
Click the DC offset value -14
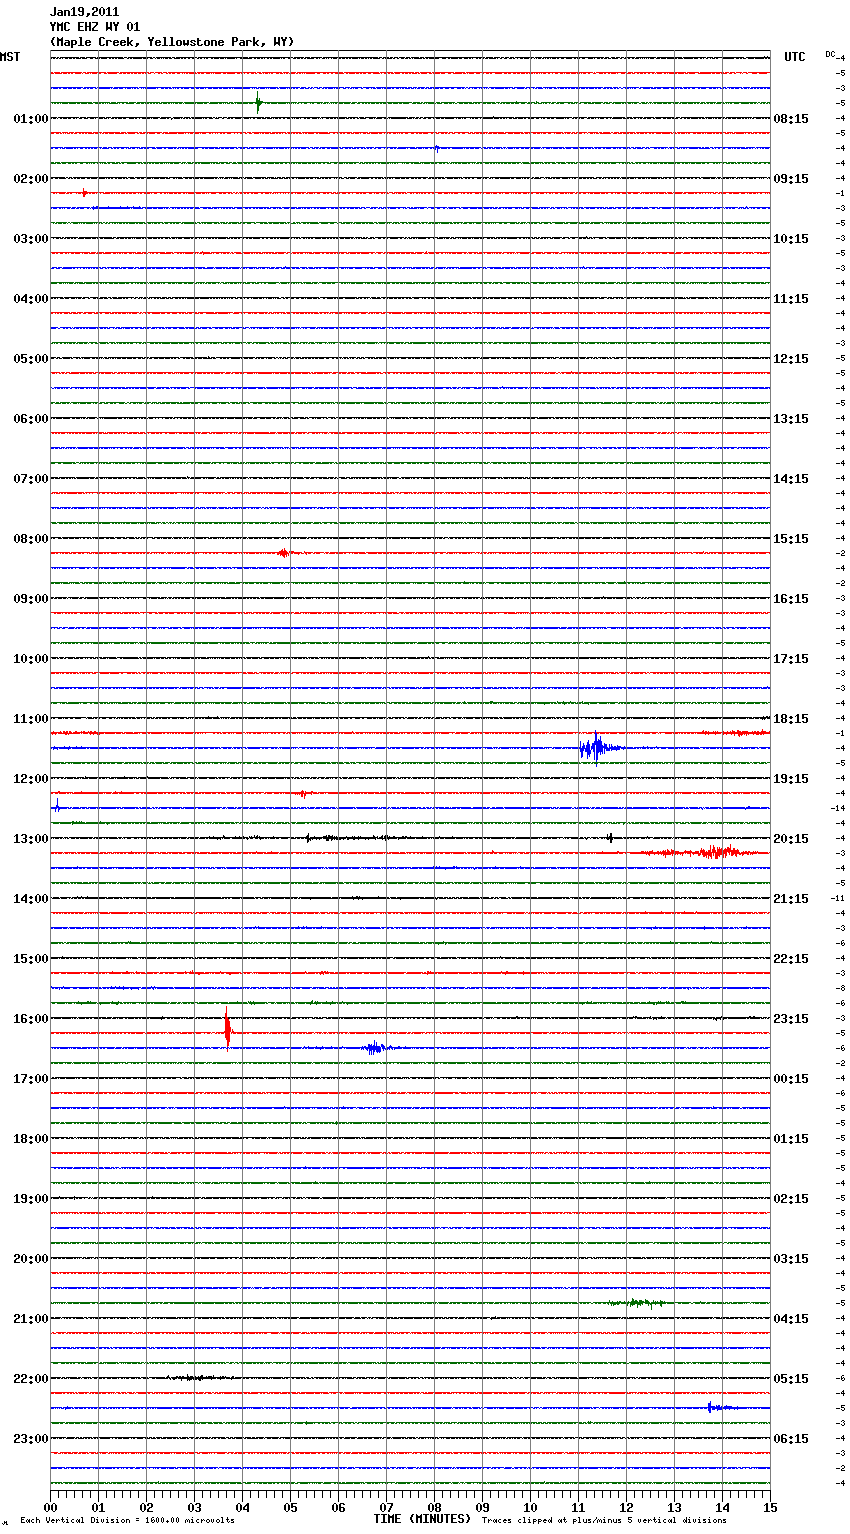[x=839, y=808]
